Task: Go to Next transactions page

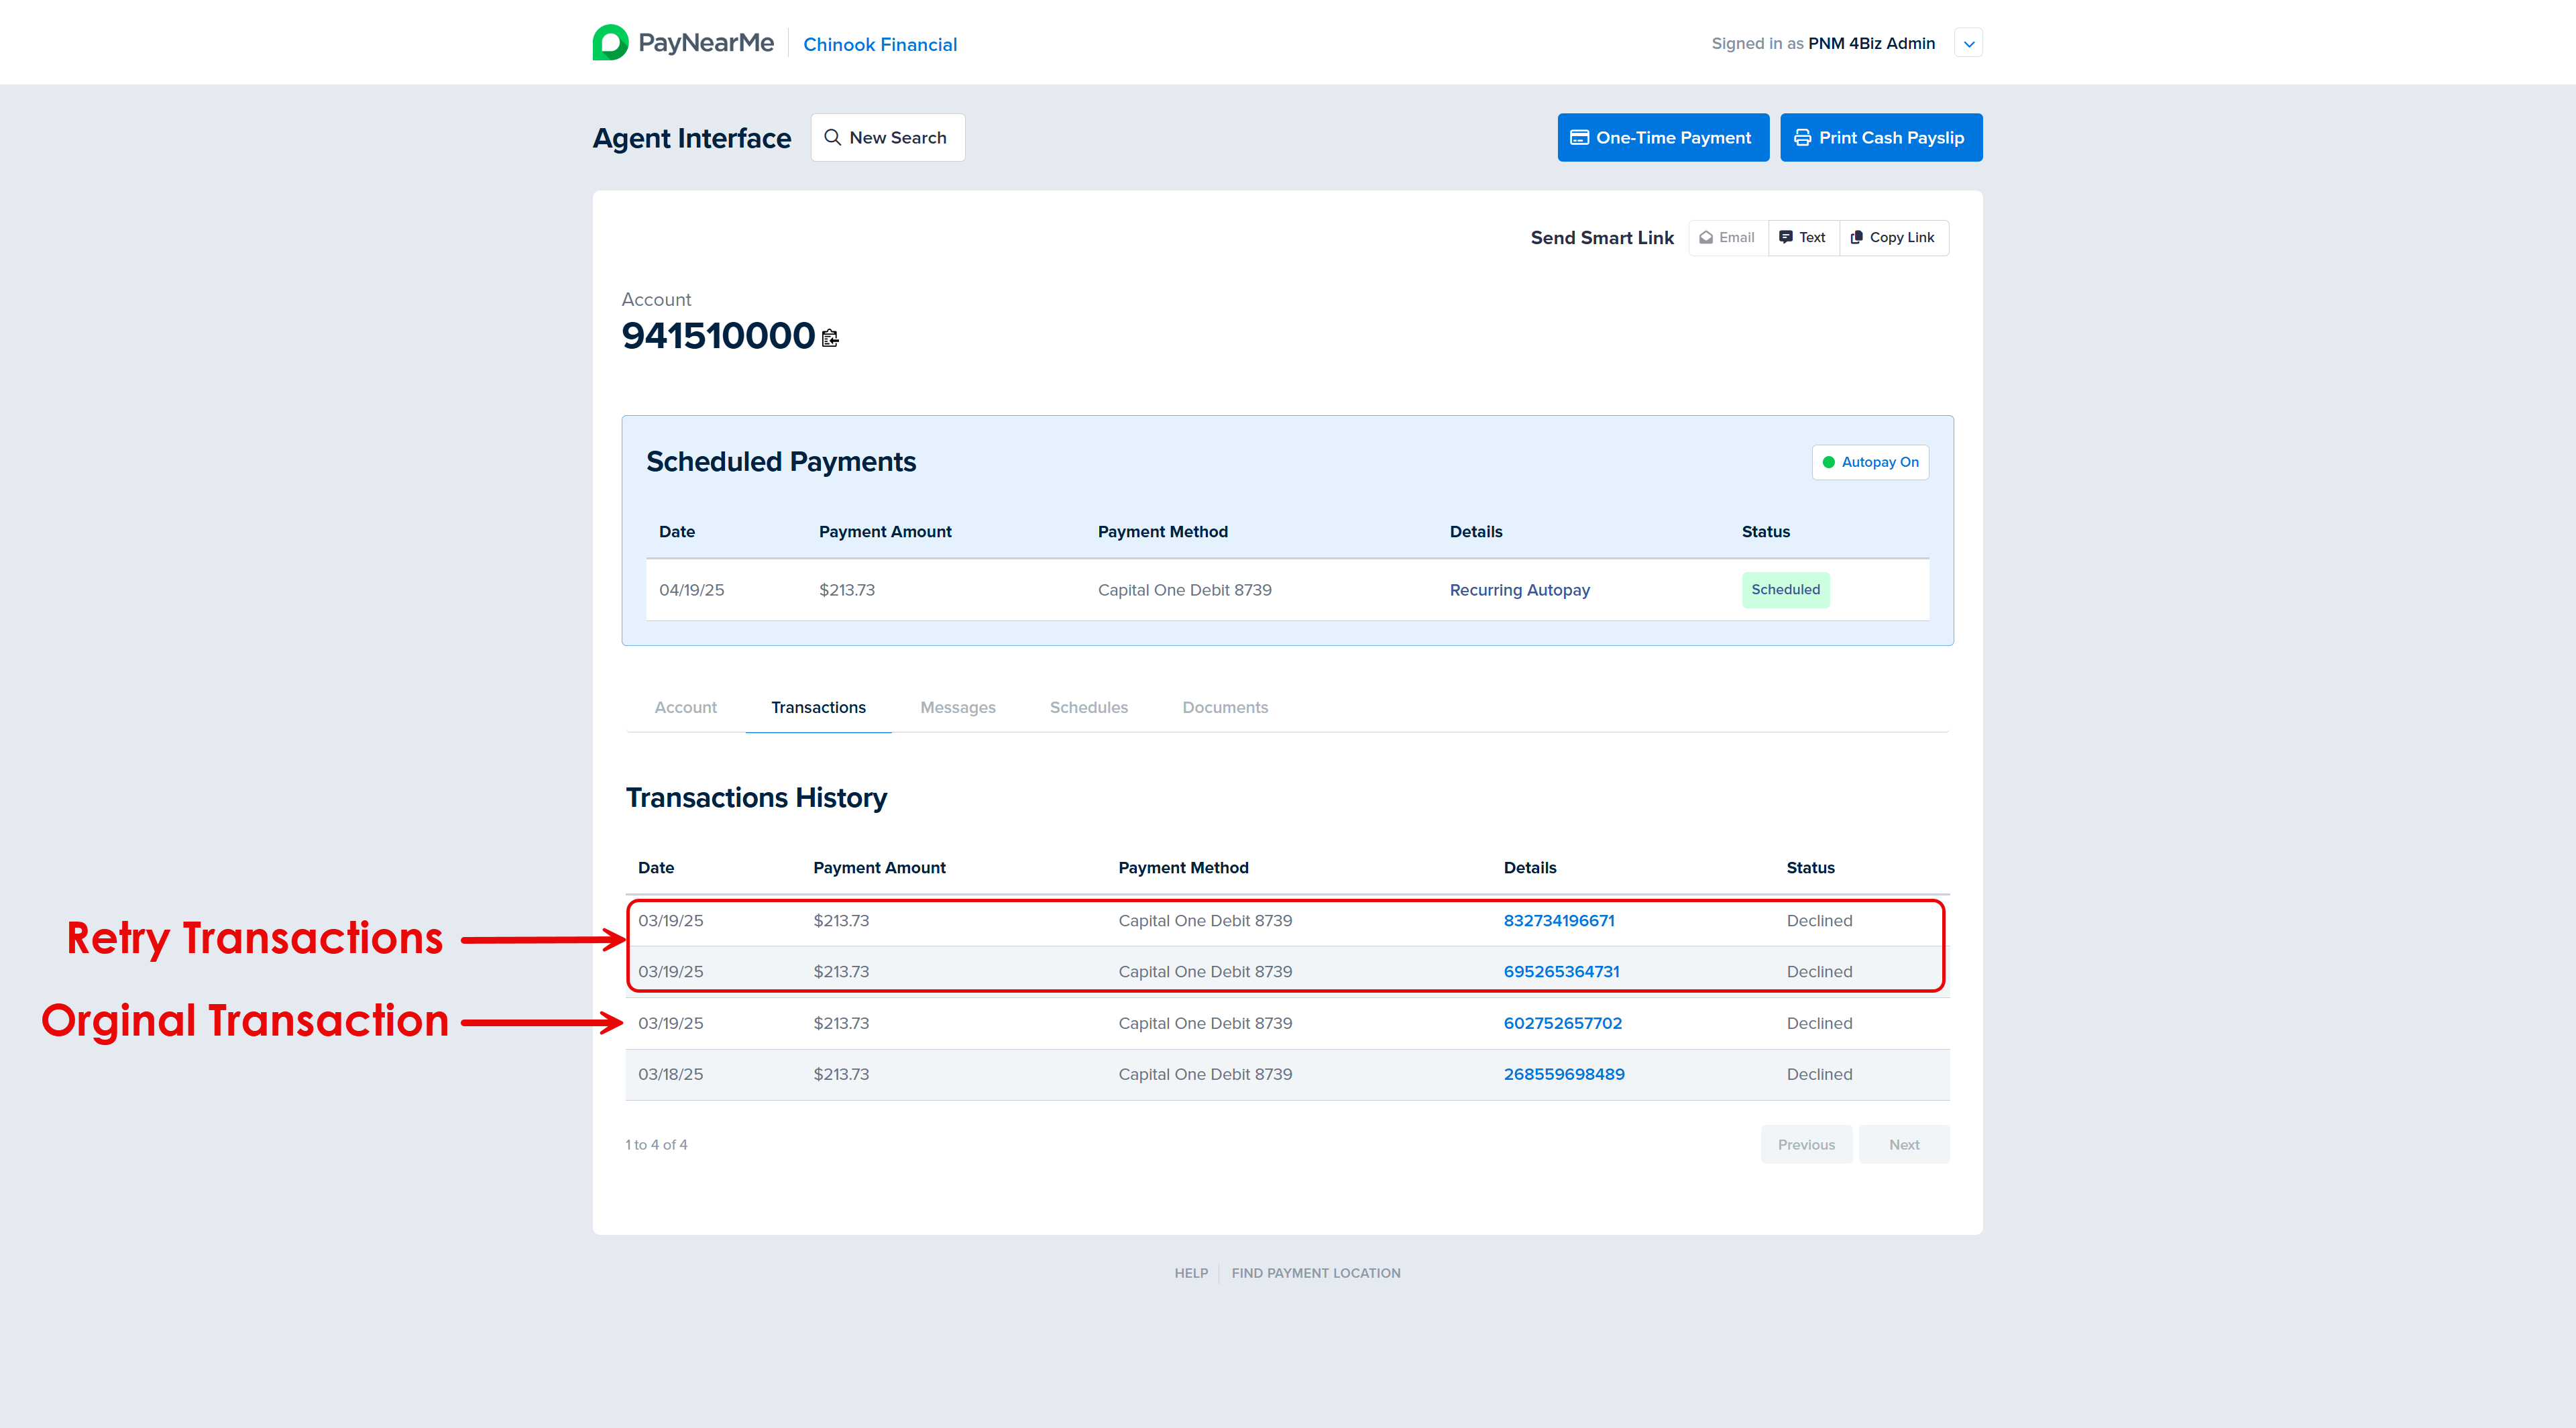Action: pyautogui.click(x=1903, y=1145)
